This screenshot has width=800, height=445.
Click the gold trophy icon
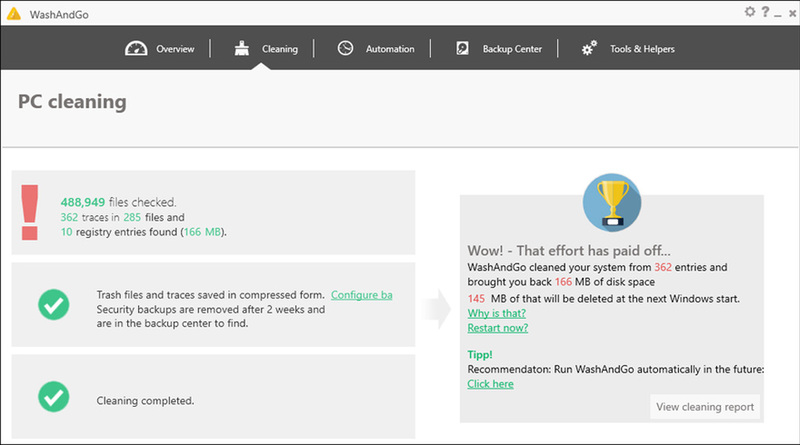pyautogui.click(x=612, y=203)
